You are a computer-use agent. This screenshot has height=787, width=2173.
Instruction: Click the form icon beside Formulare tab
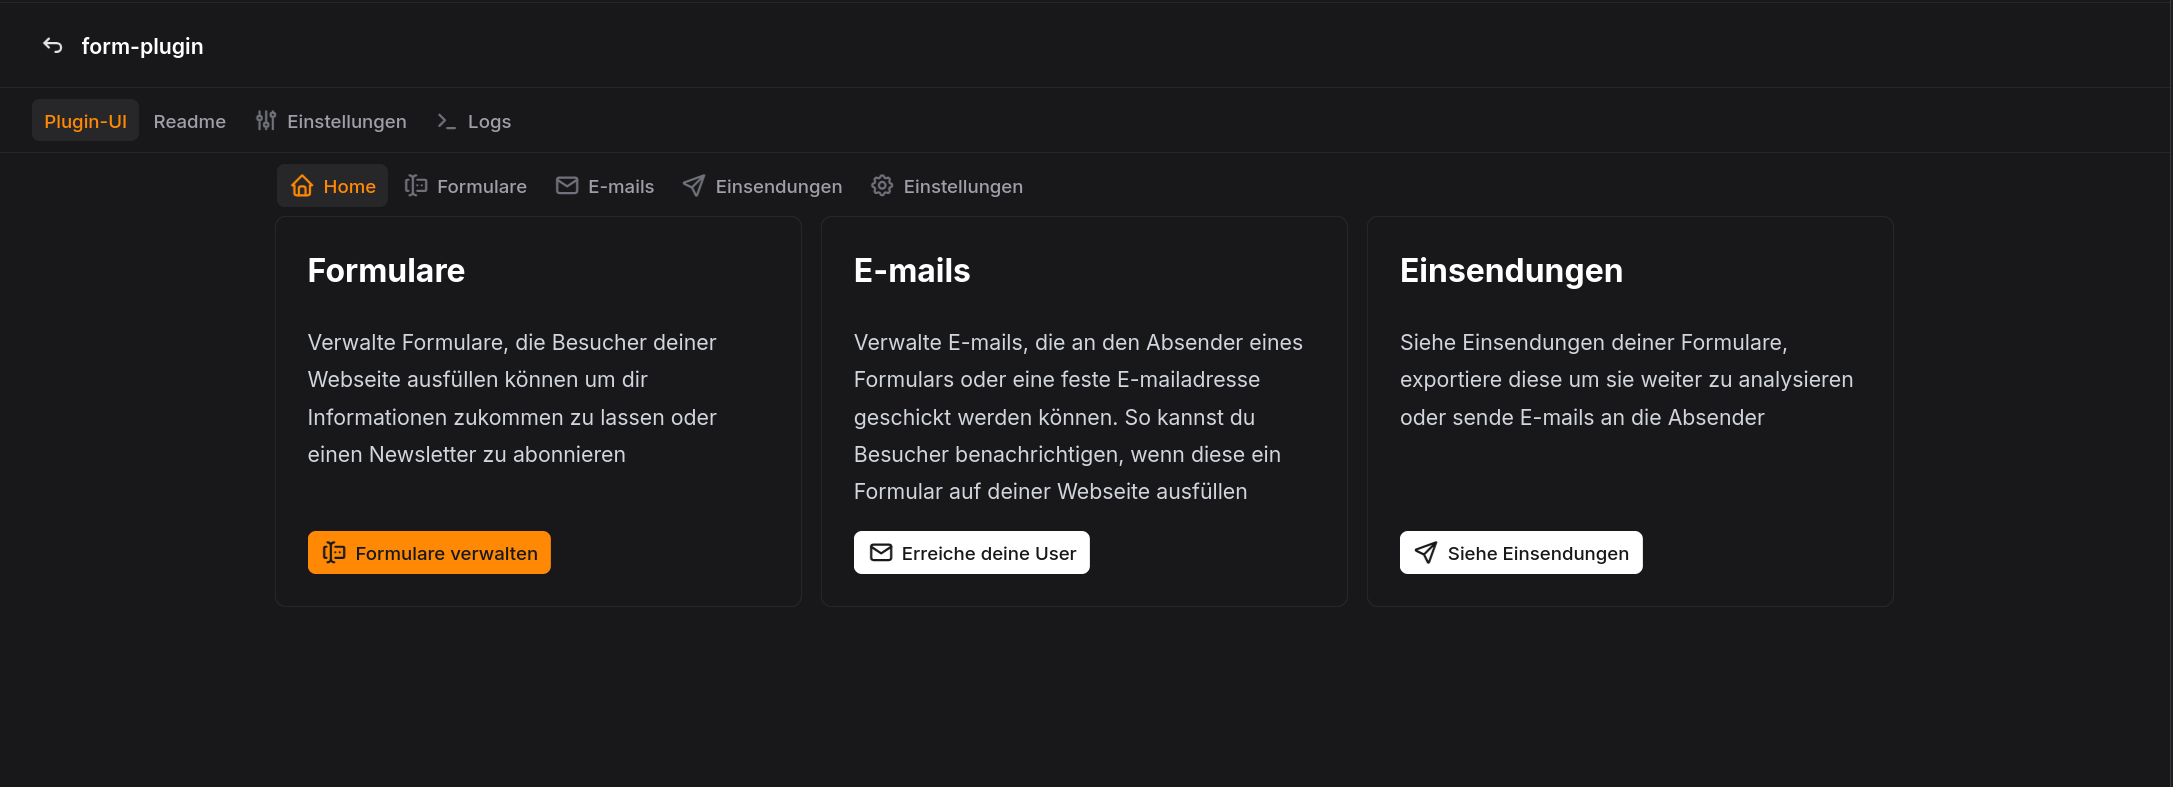coord(416,186)
